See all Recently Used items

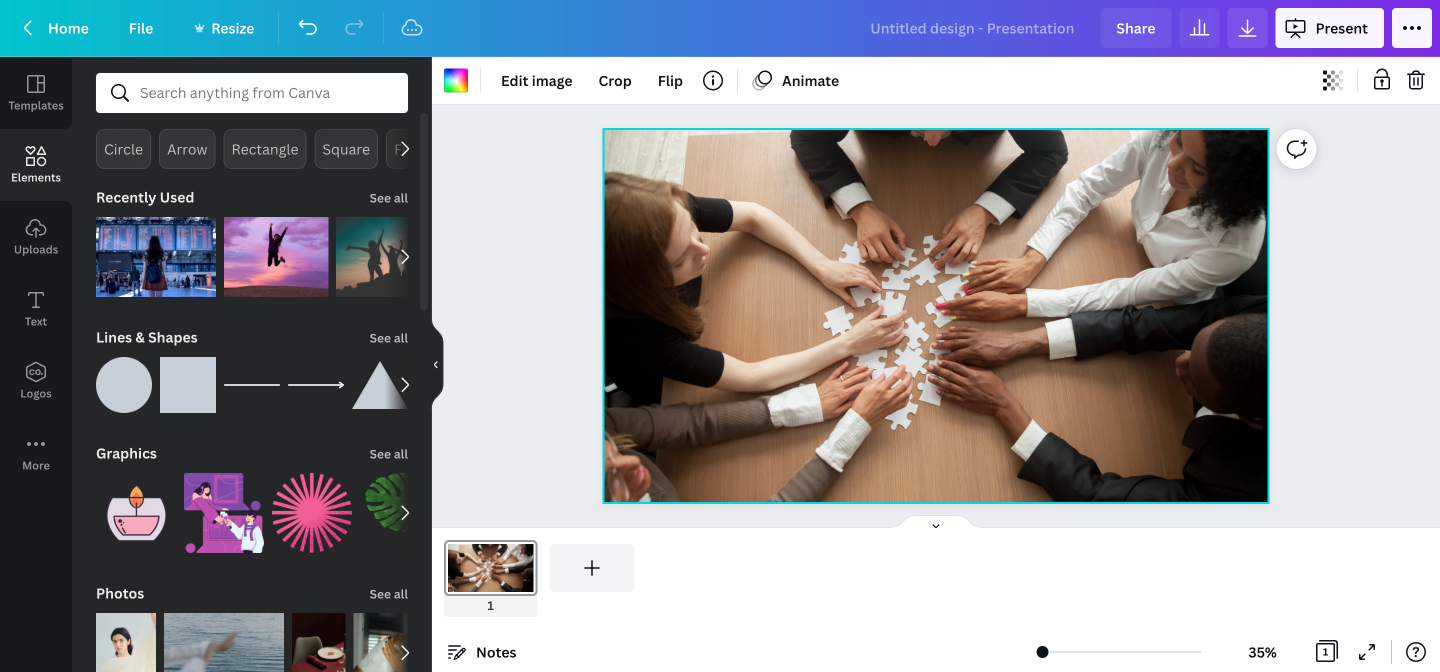tap(388, 198)
